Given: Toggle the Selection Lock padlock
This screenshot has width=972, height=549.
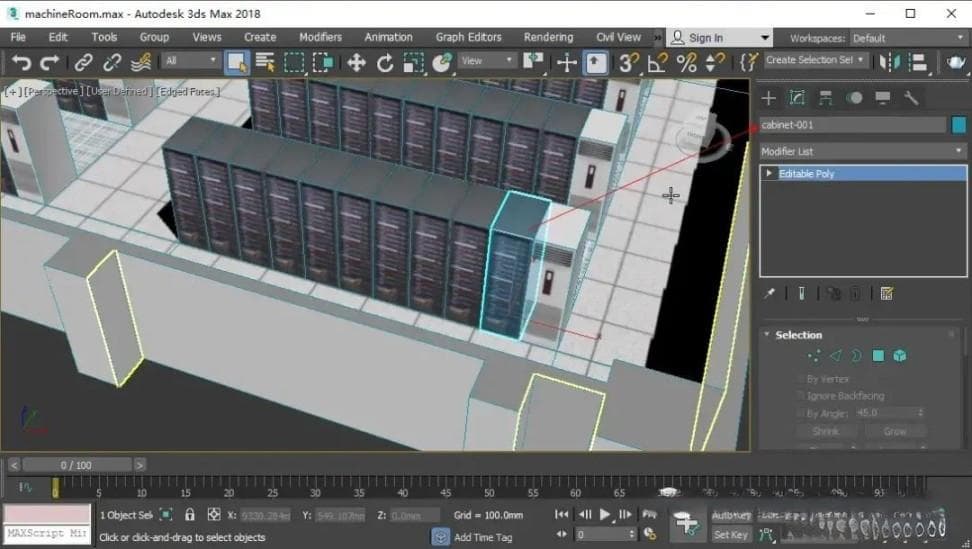Looking at the screenshot, I should pos(190,515).
